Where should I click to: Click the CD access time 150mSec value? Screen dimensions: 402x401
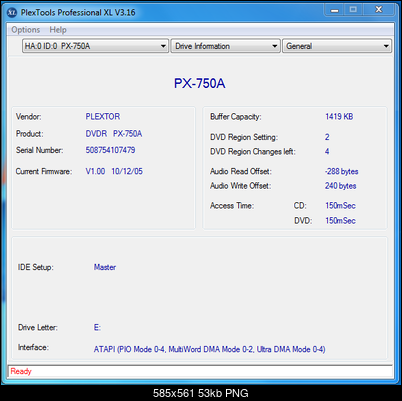pyautogui.click(x=340, y=206)
